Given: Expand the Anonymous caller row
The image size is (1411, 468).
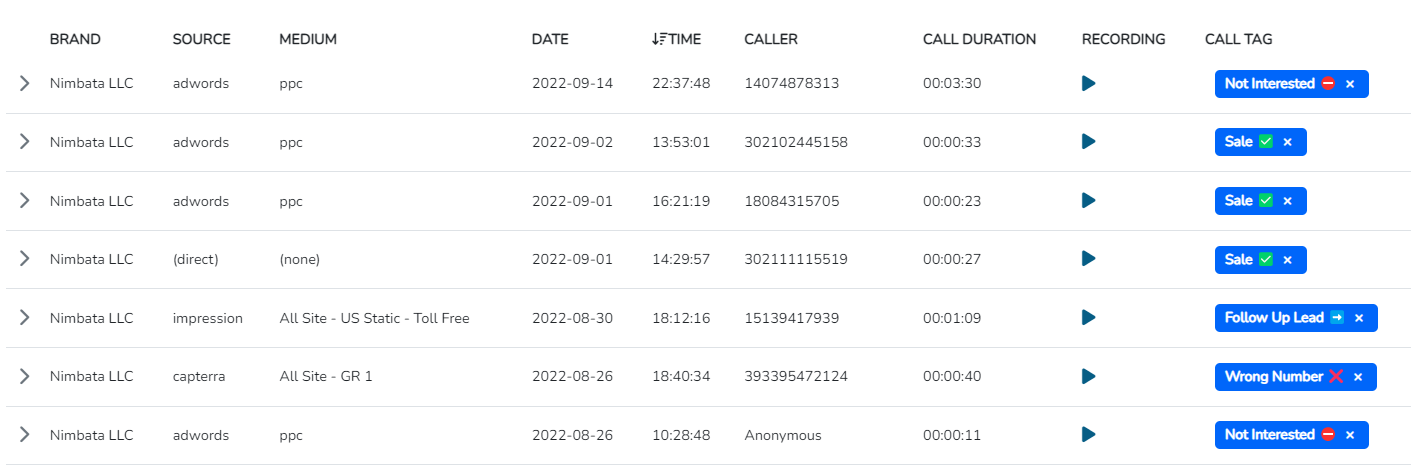Looking at the screenshot, I should point(24,435).
